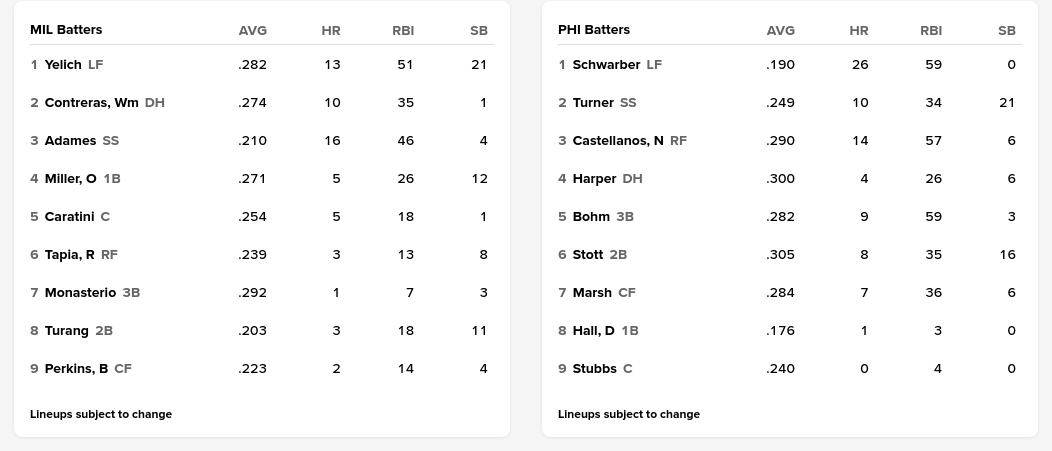The width and height of the screenshot is (1052, 451).
Task: Click Bohm batter name
Action: point(591,217)
